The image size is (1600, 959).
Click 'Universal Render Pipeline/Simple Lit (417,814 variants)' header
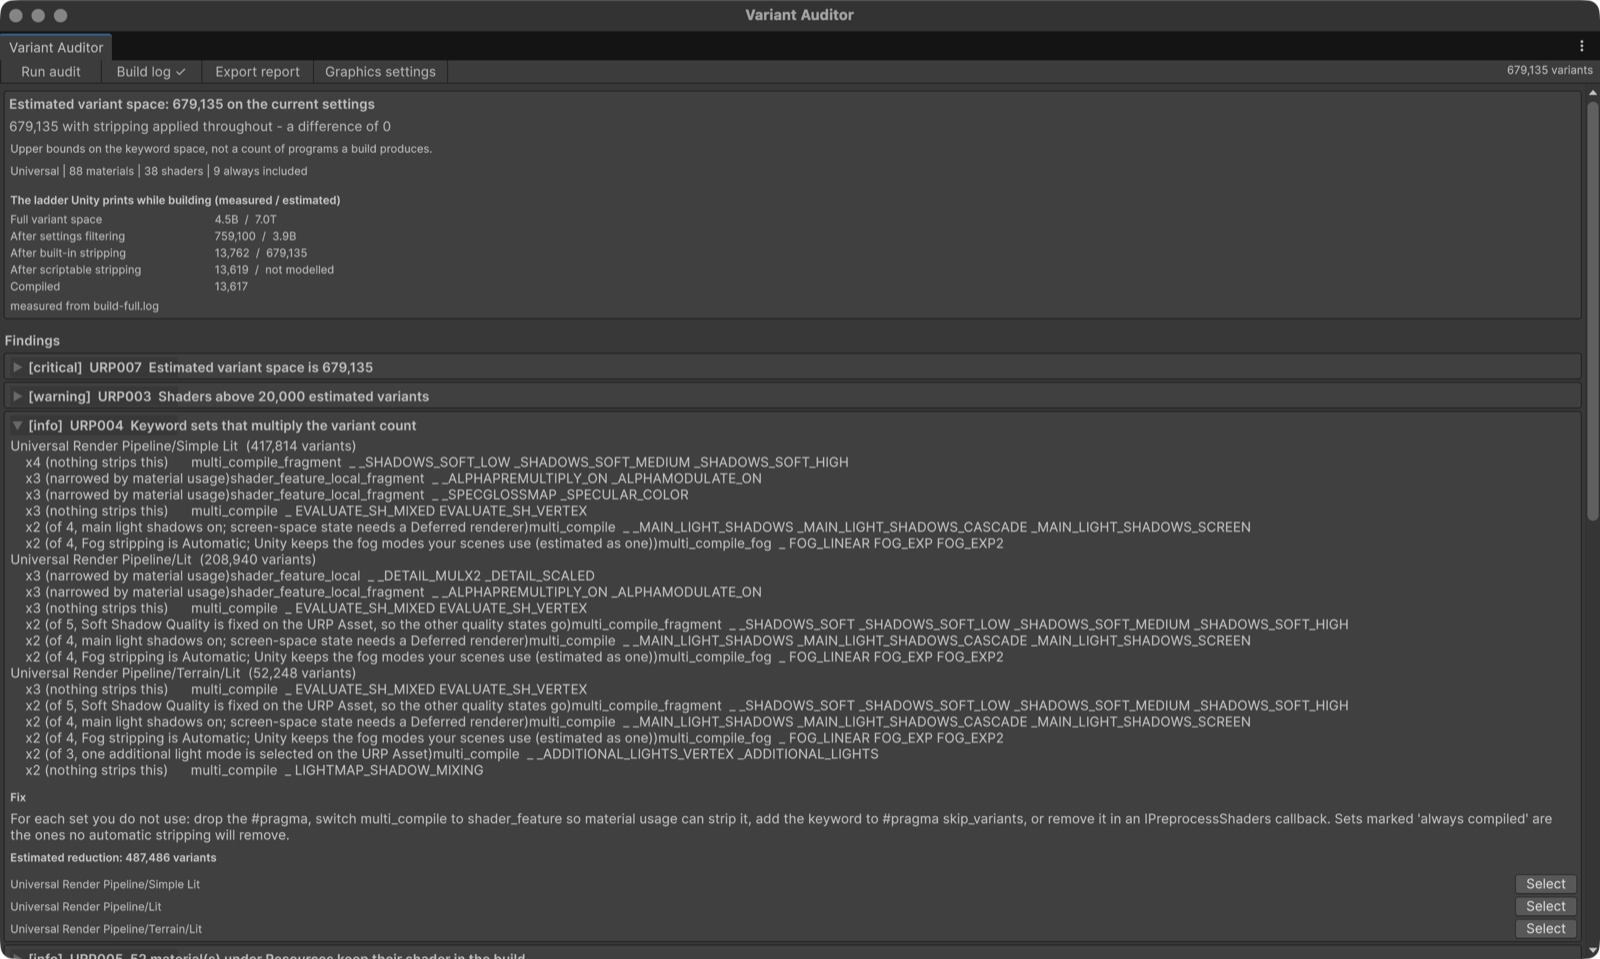(183, 446)
